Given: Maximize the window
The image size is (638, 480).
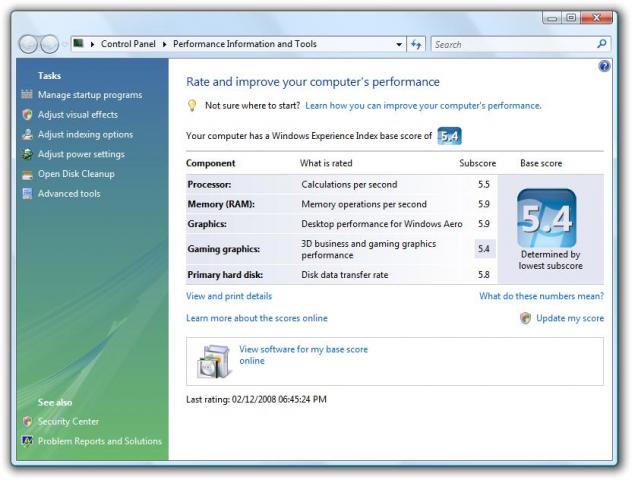Looking at the screenshot, I should point(571,18).
